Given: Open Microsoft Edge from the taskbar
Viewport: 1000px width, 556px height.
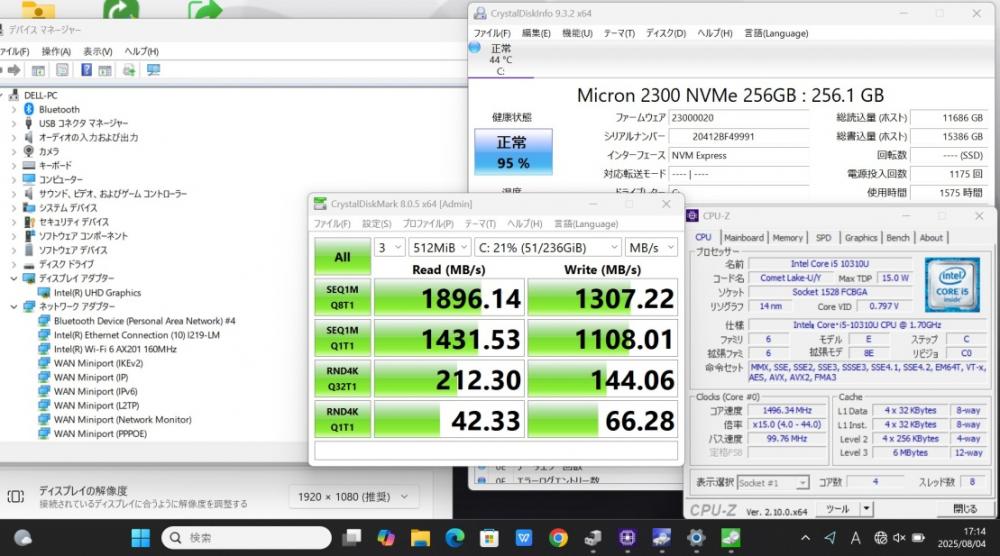Looking at the screenshot, I should [455, 538].
